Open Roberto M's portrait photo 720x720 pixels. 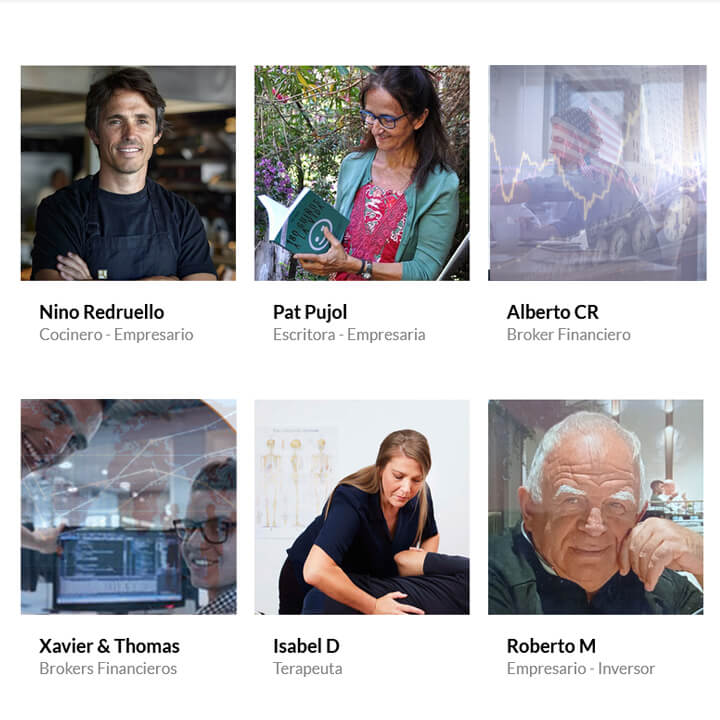tap(596, 507)
